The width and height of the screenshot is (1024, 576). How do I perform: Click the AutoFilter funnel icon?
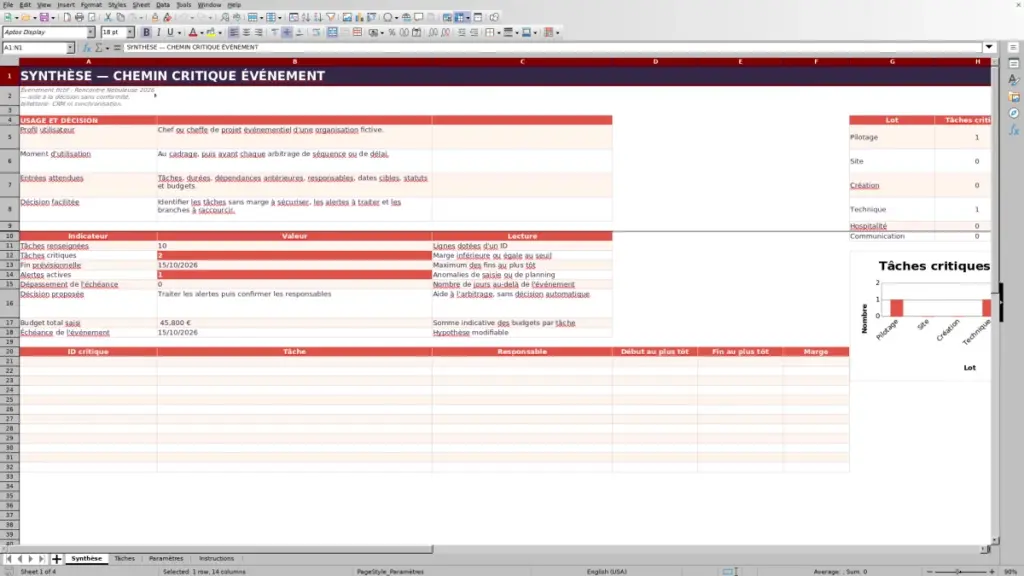pos(331,18)
